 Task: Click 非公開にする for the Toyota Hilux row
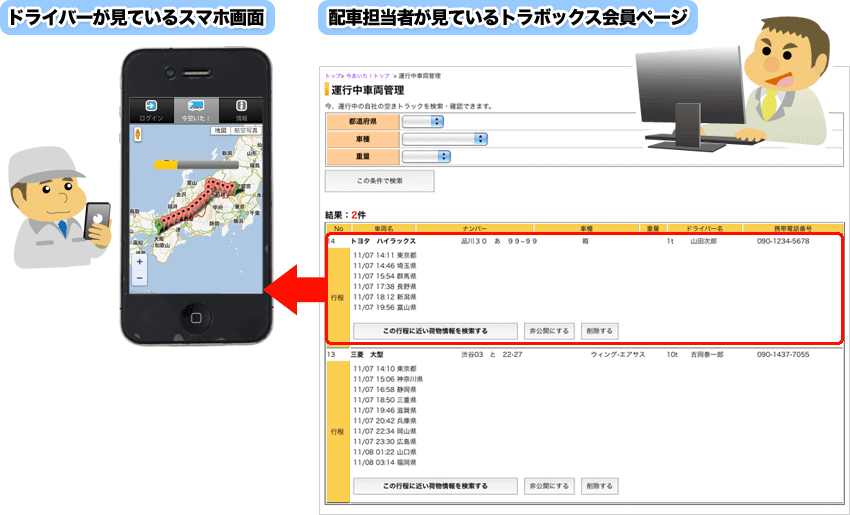coord(549,331)
